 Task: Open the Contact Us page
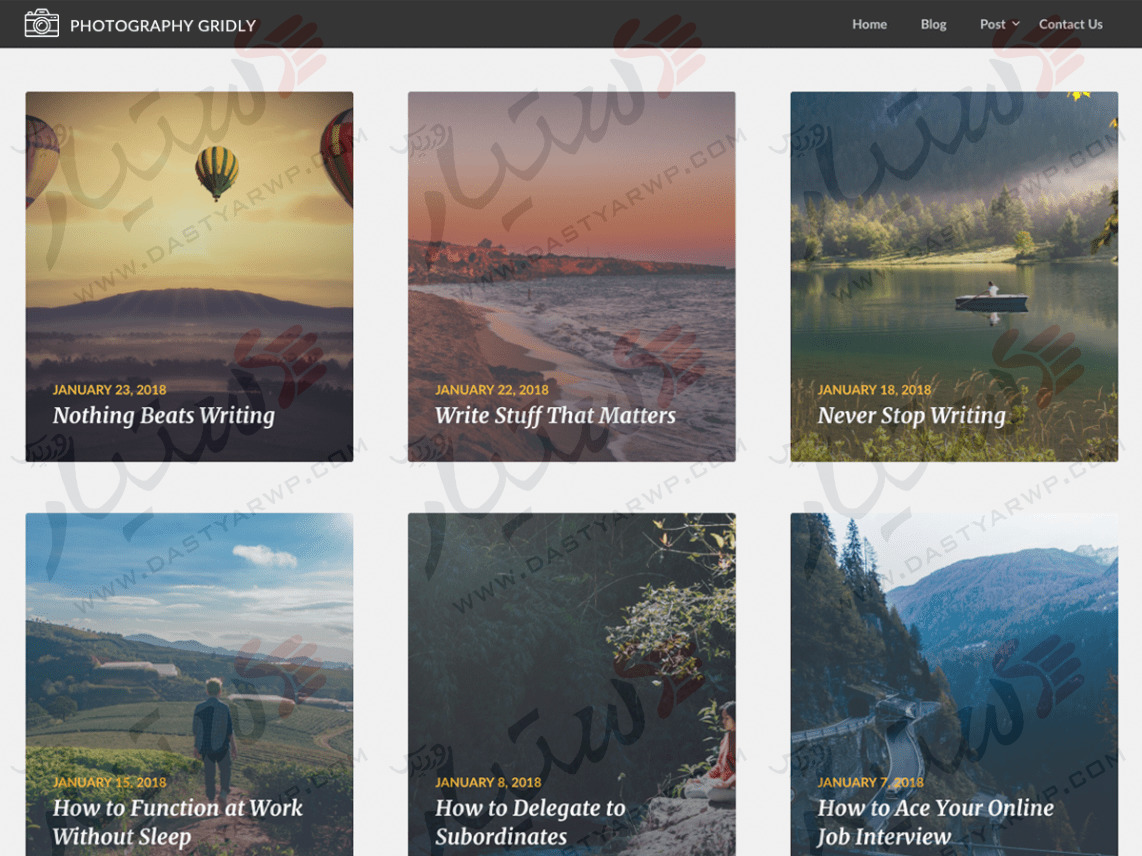1071,24
